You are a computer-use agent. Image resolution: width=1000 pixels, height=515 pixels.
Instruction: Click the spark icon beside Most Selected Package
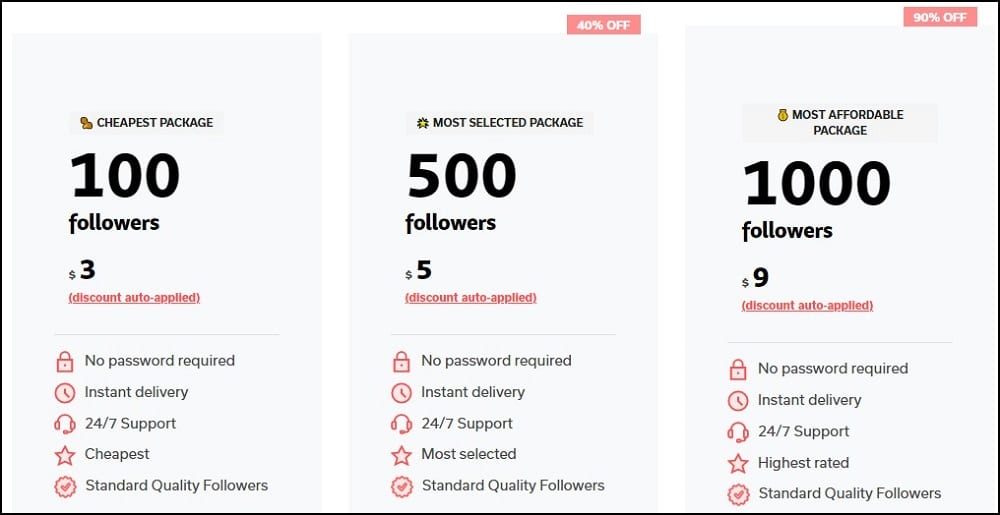[x=422, y=123]
